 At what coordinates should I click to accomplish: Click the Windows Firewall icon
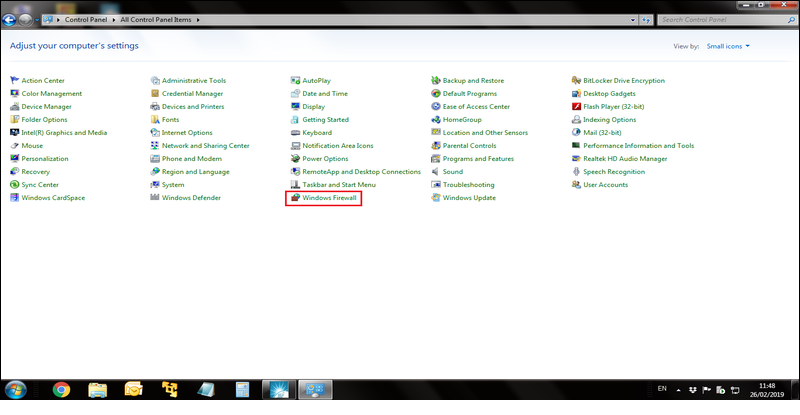(295, 198)
